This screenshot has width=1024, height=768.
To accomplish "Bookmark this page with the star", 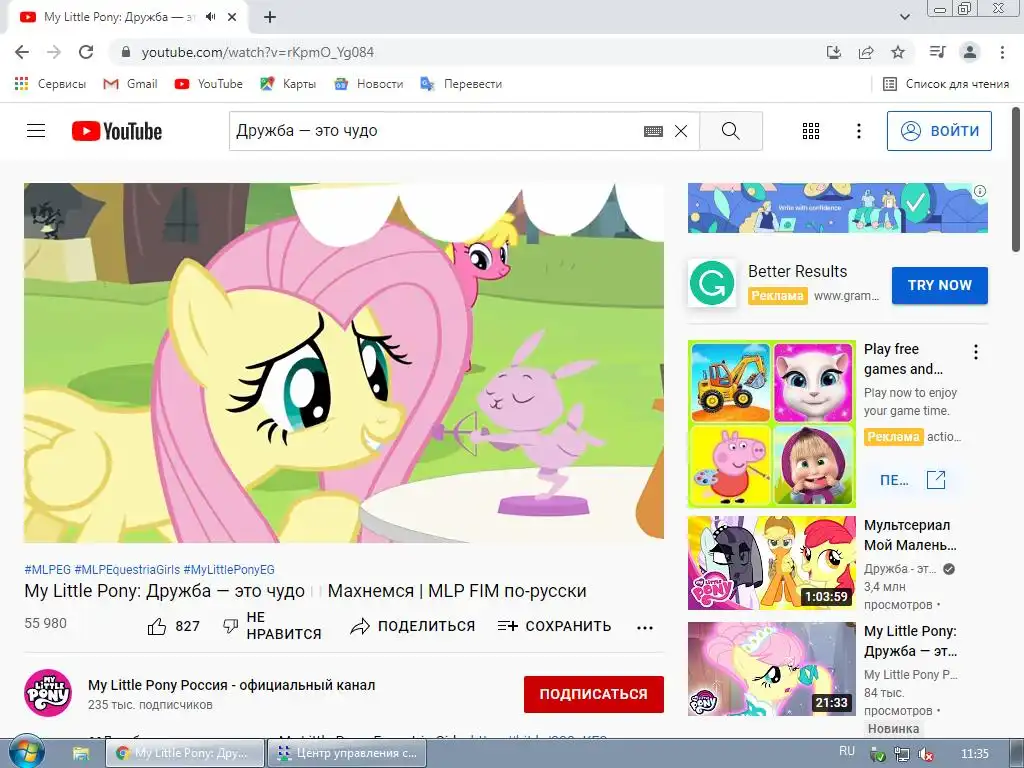I will (x=898, y=52).
